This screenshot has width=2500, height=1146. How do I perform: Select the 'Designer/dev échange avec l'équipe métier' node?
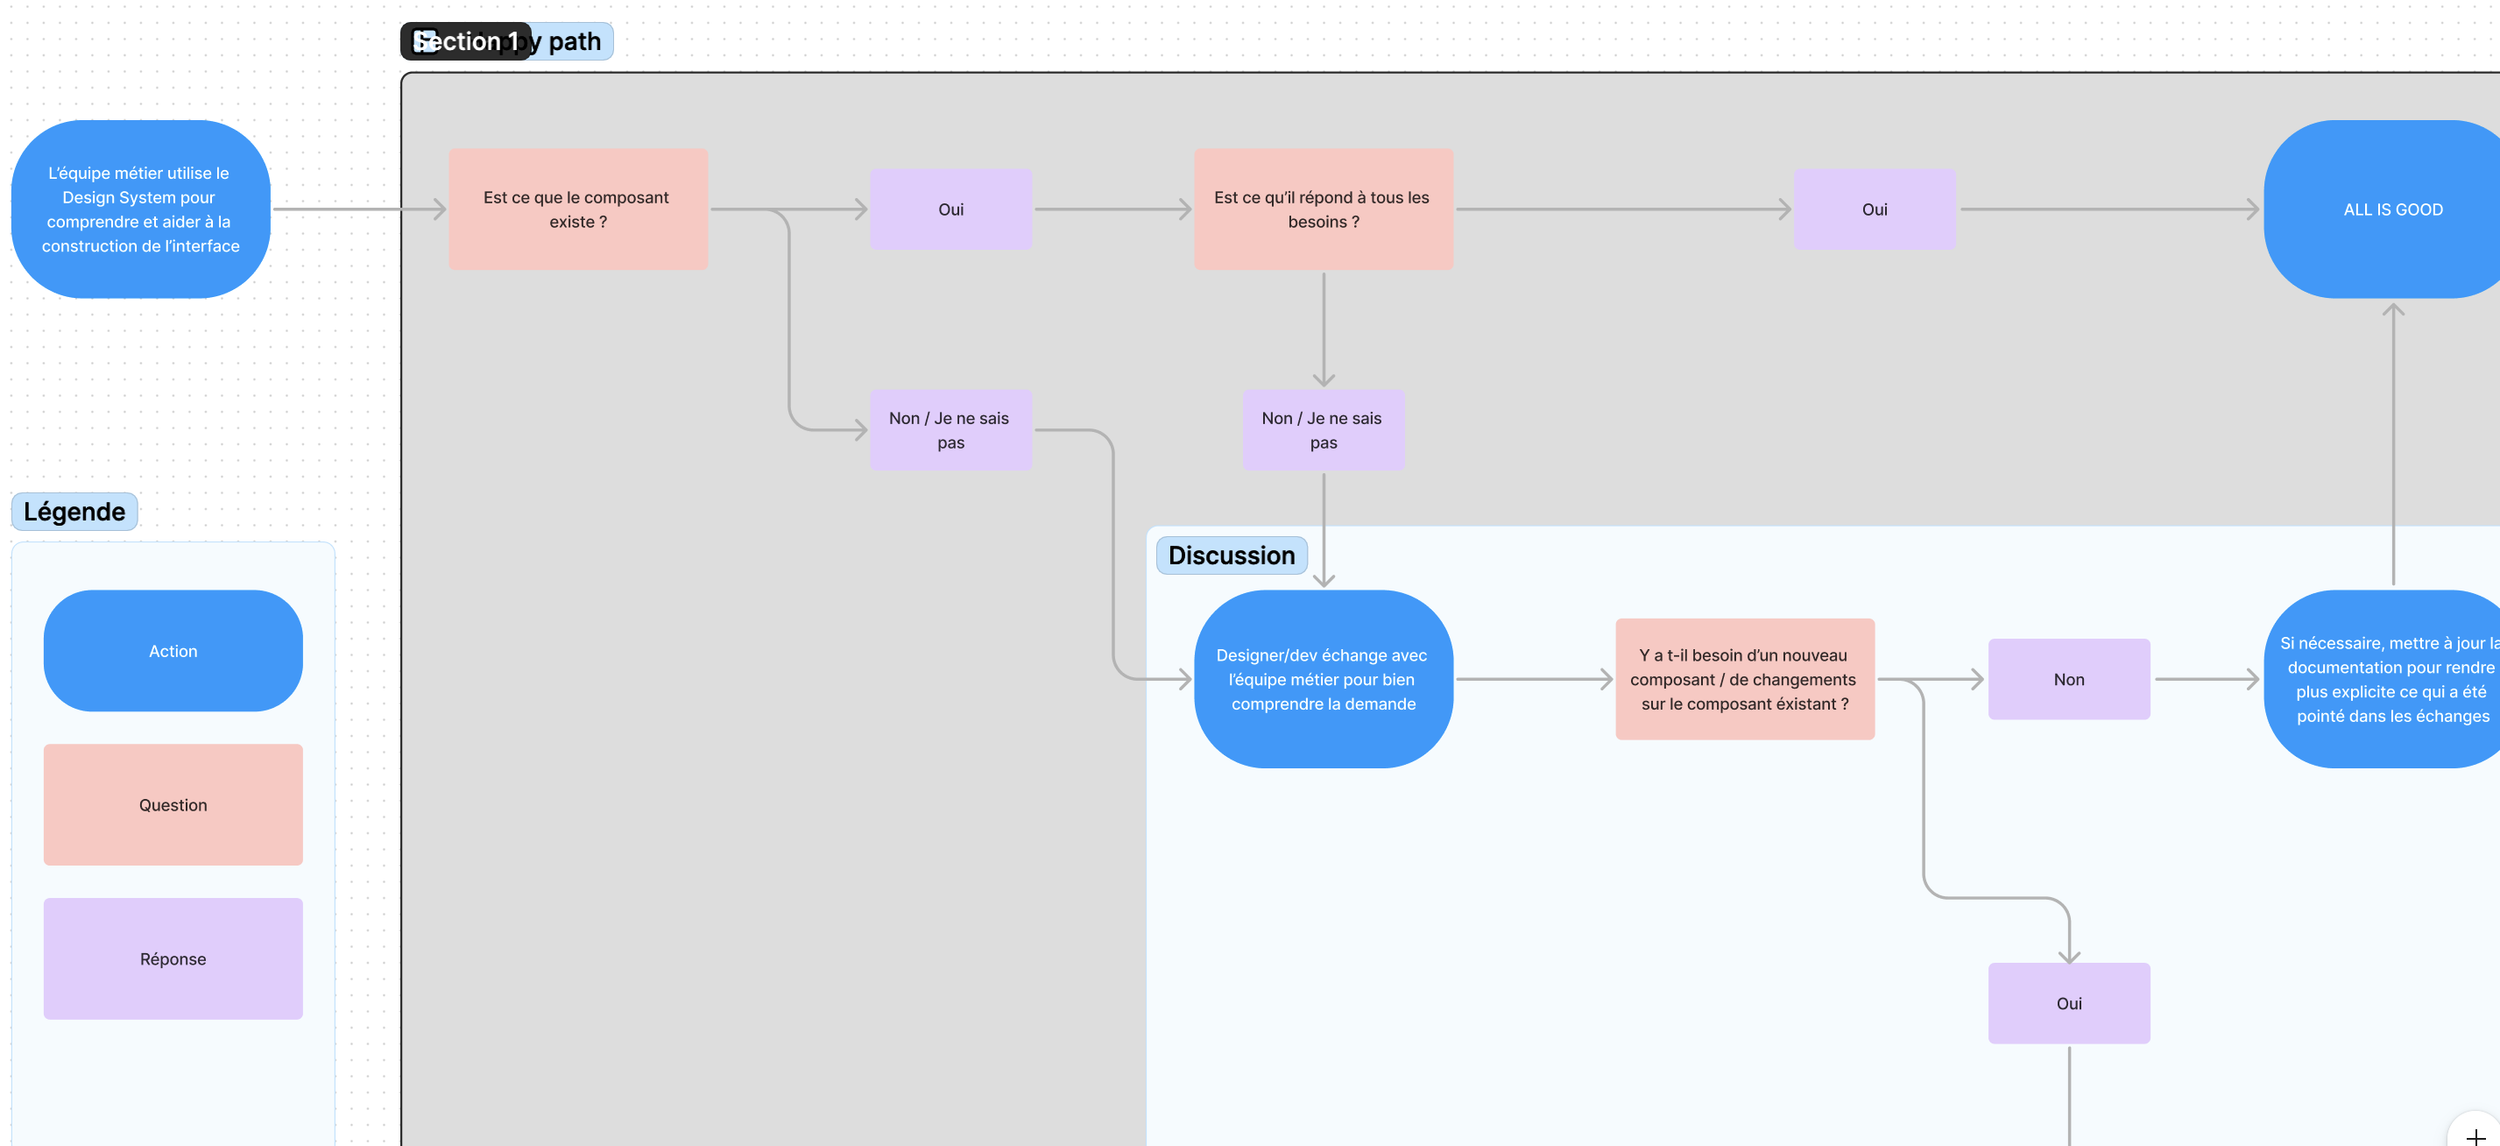click(1323, 679)
